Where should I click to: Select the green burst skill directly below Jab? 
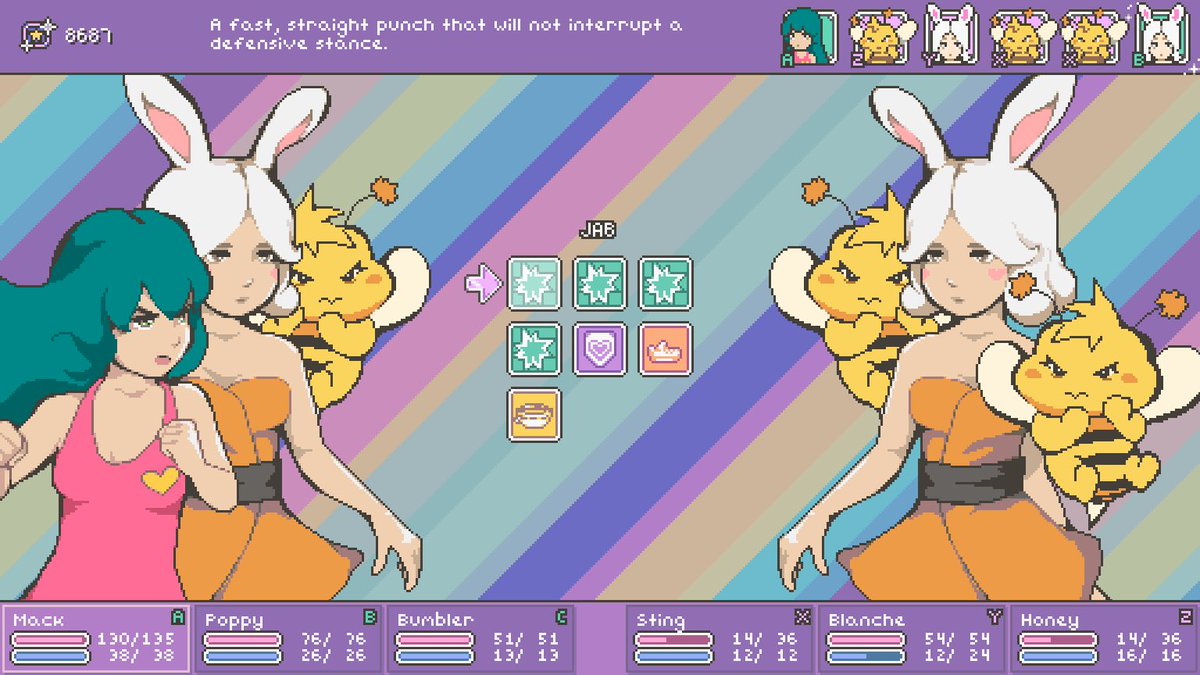pyautogui.click(x=534, y=349)
